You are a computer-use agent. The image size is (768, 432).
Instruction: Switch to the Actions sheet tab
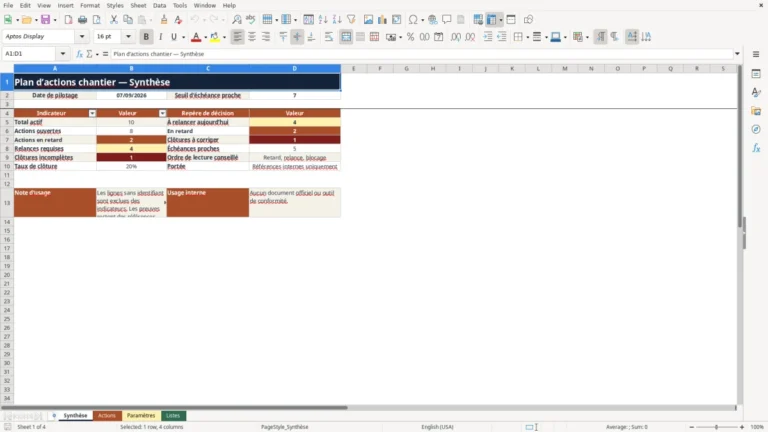pos(107,415)
